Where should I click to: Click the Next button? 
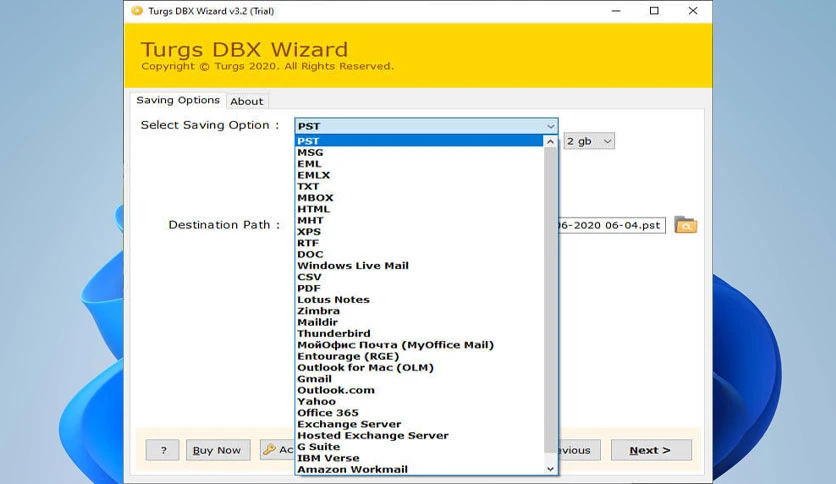coord(651,450)
